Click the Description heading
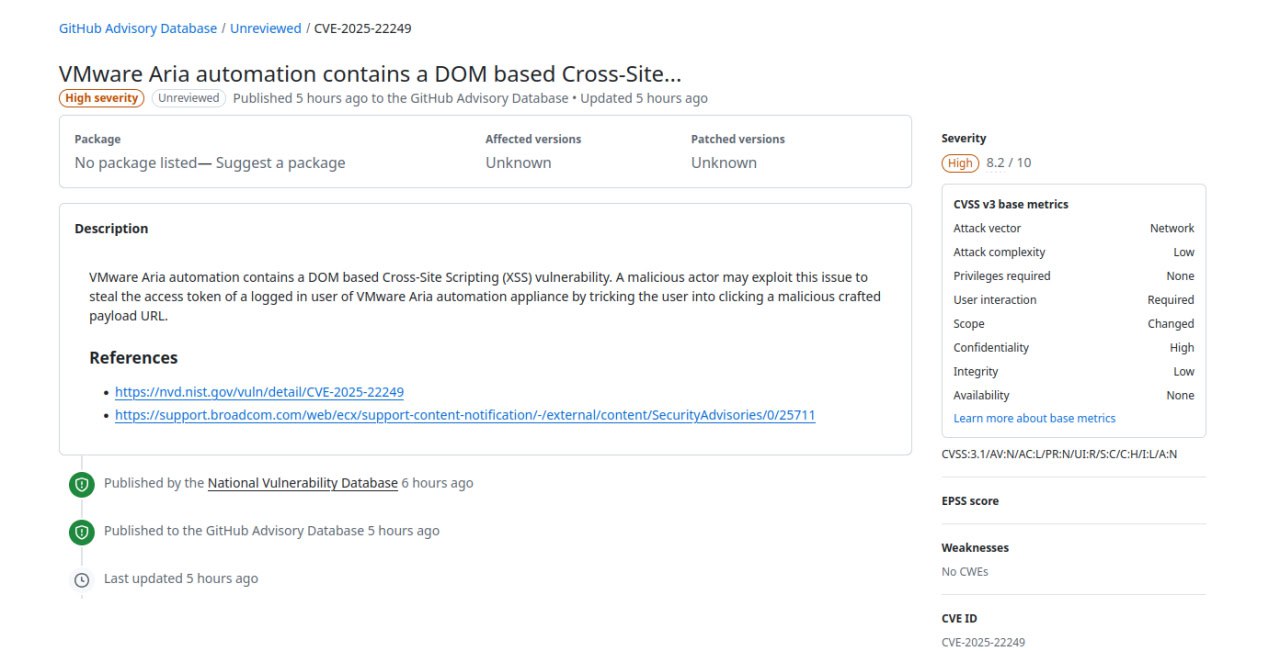Screen dimensions: 1280x651 point(111,229)
